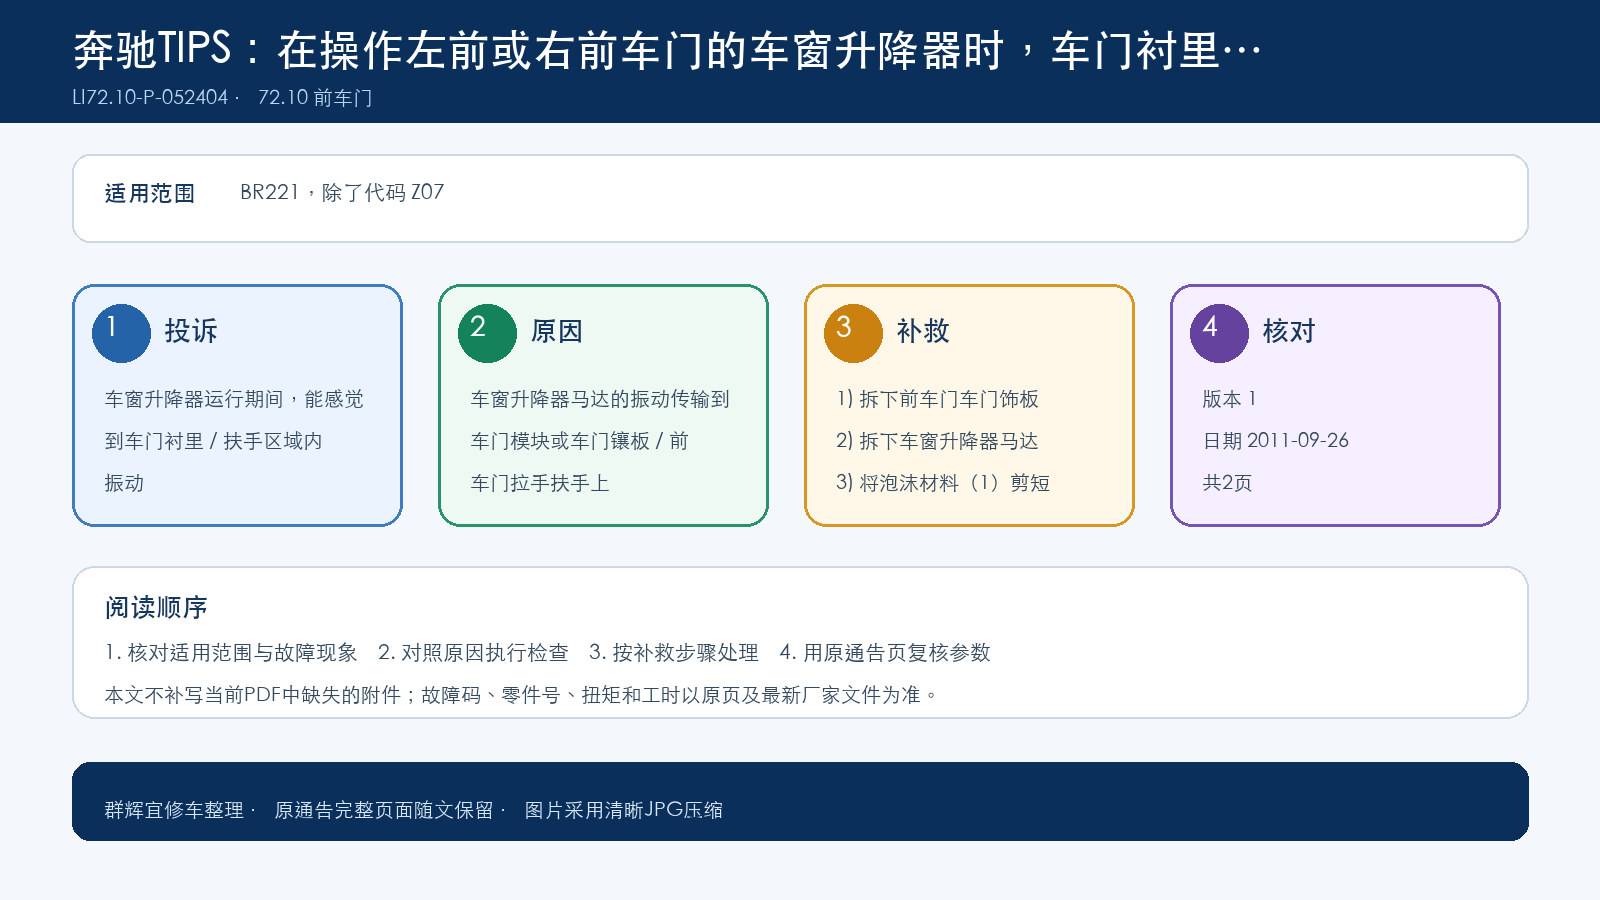Image resolution: width=1600 pixels, height=900 pixels.
Task: Click the 共2页 page count
Action: click(1228, 483)
